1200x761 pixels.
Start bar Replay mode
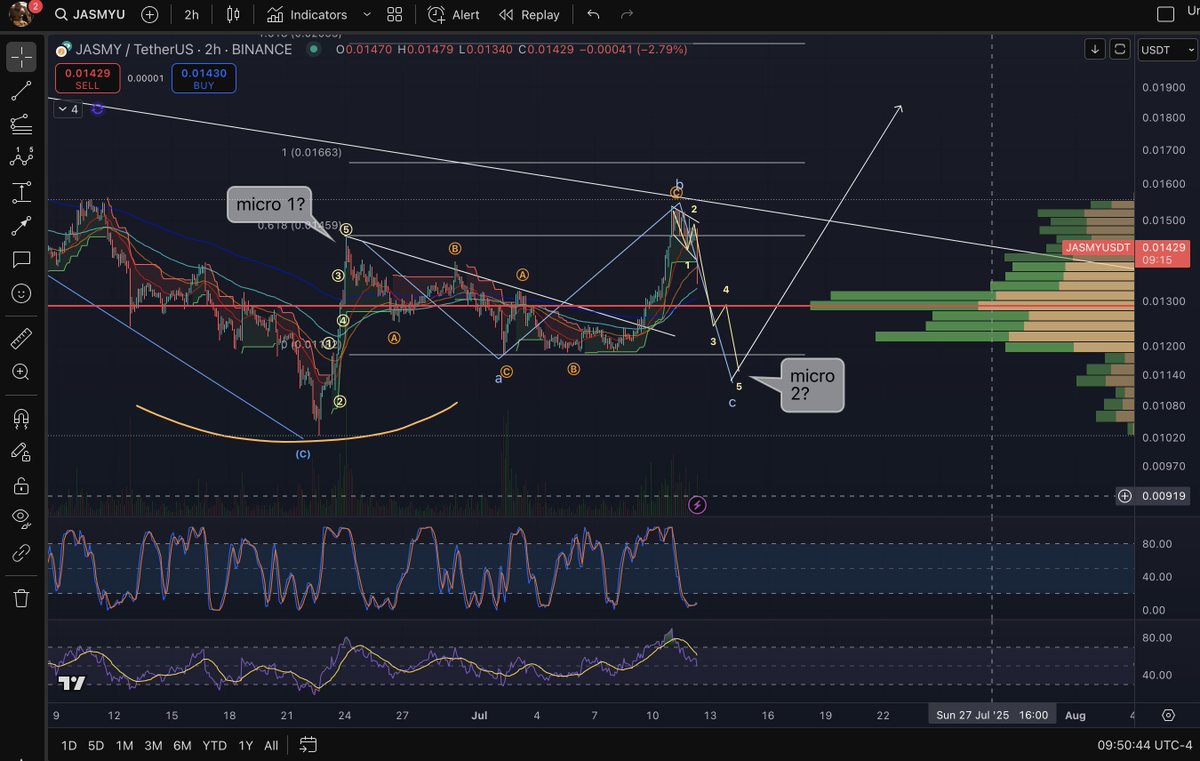coord(529,15)
